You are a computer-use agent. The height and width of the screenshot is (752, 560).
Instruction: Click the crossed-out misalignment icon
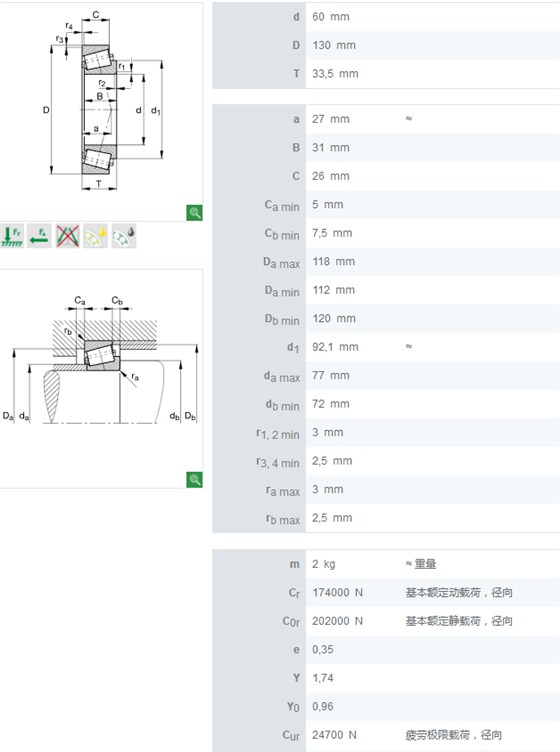click(x=68, y=236)
